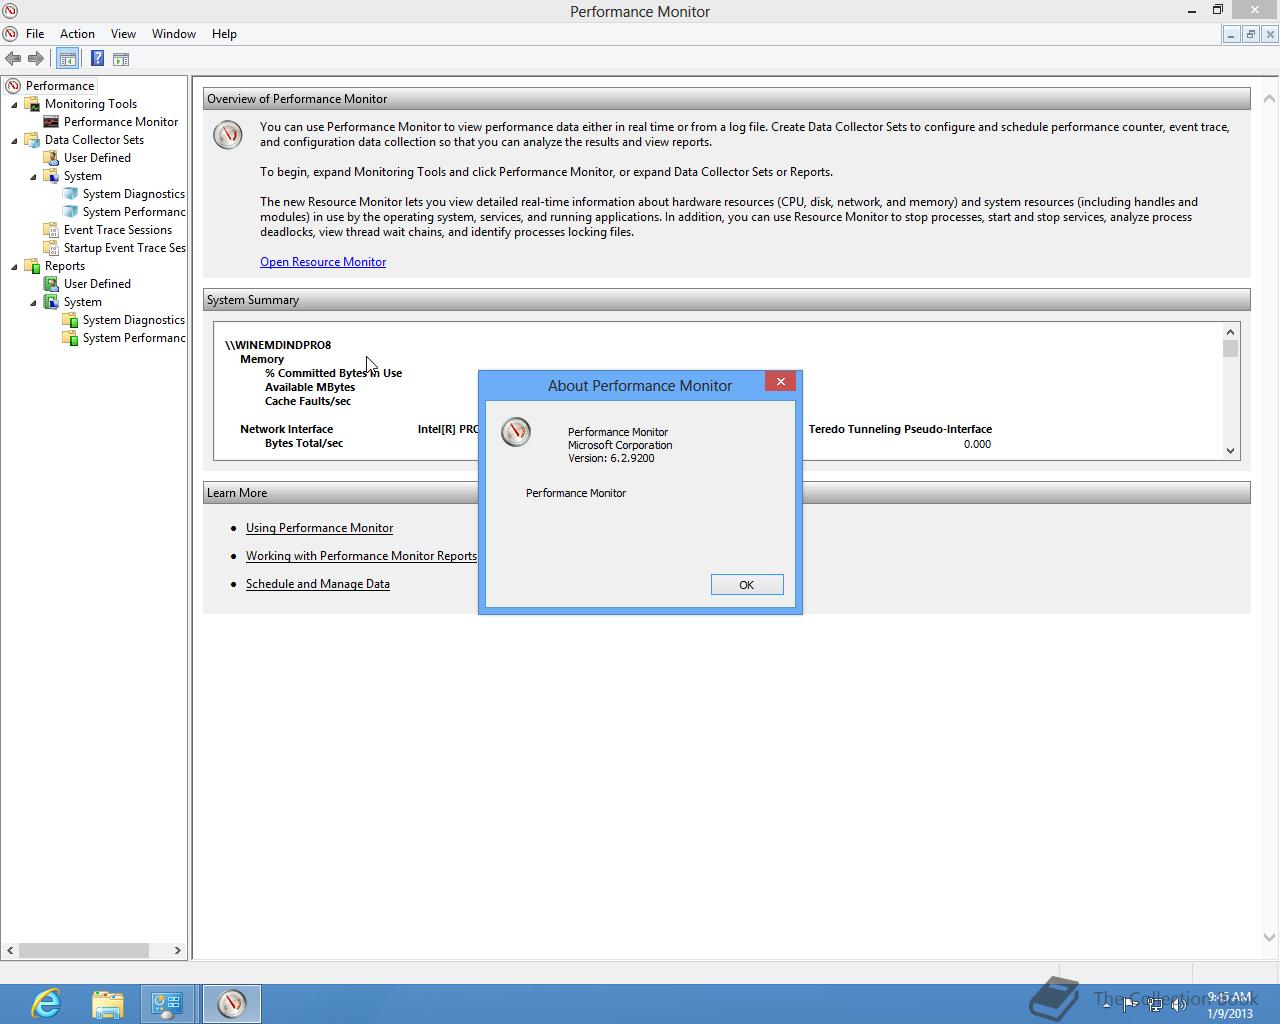Click console tree horizontal scroll right arrow
The height and width of the screenshot is (1024, 1280).
click(x=177, y=951)
